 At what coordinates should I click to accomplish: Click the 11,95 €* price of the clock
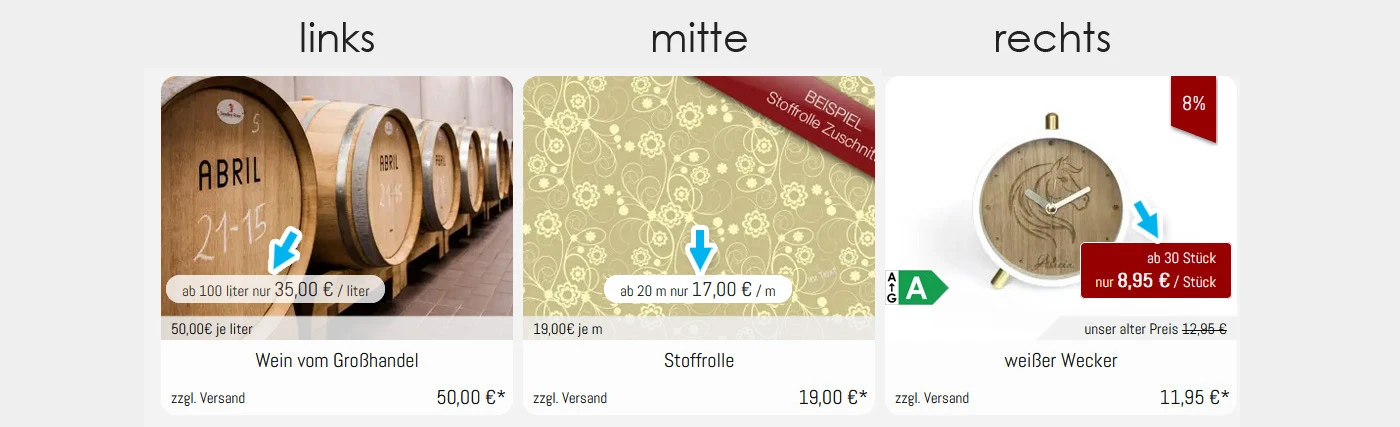point(1194,397)
